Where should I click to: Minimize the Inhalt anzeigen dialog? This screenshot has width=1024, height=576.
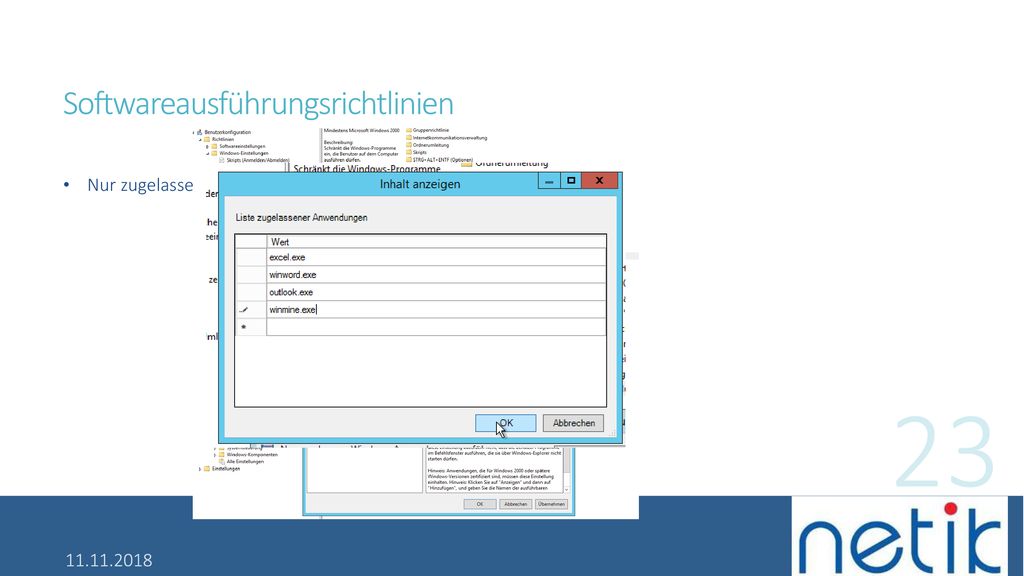click(549, 181)
